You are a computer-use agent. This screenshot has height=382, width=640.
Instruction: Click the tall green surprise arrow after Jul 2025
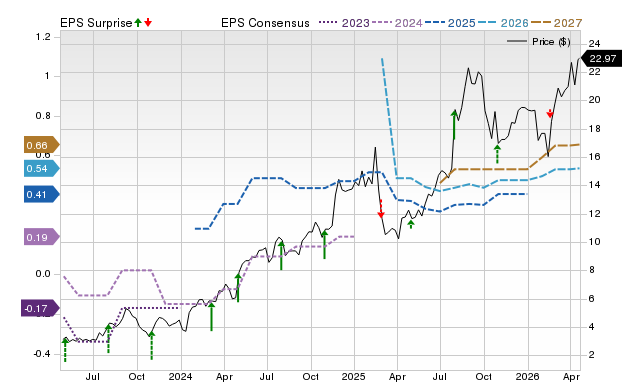(454, 125)
